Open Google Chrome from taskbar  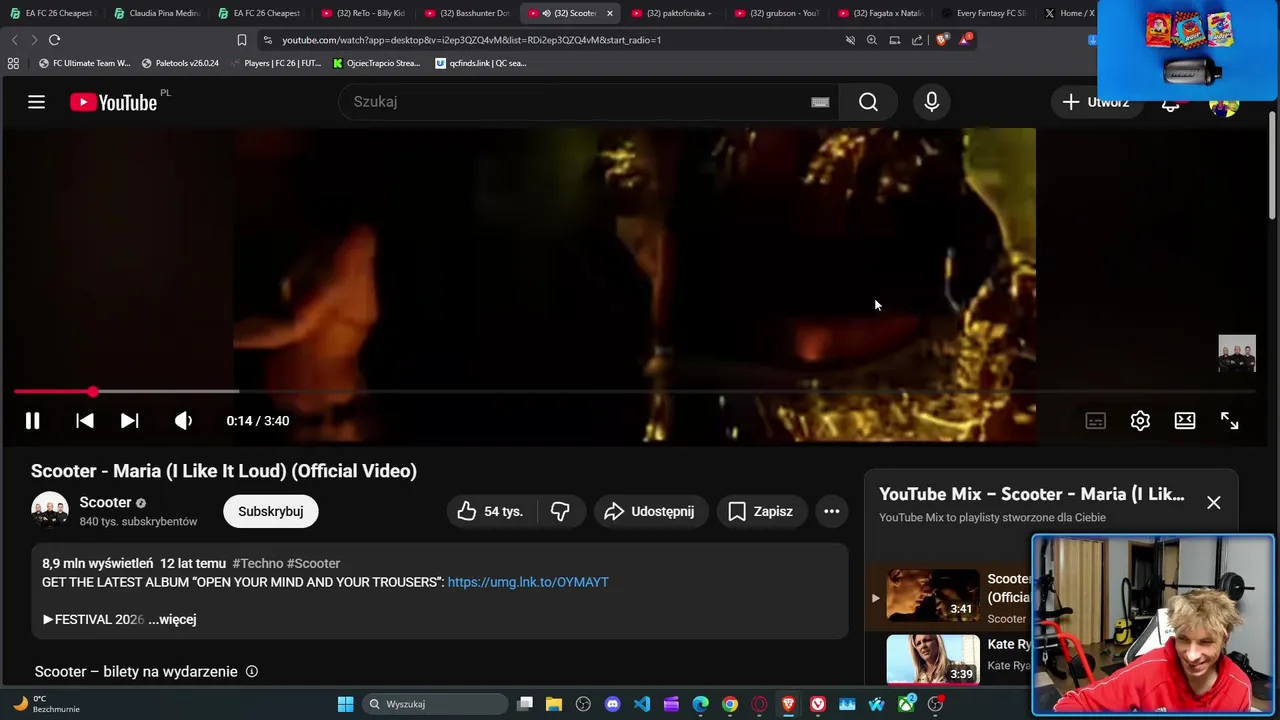[x=730, y=704]
